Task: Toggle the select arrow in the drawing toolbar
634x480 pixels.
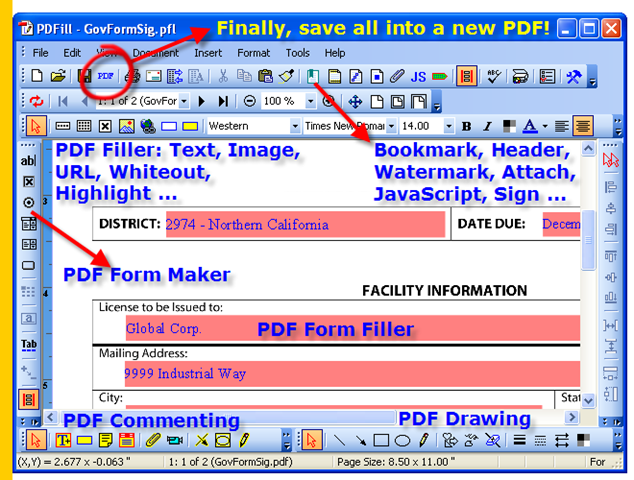Action: point(311,440)
